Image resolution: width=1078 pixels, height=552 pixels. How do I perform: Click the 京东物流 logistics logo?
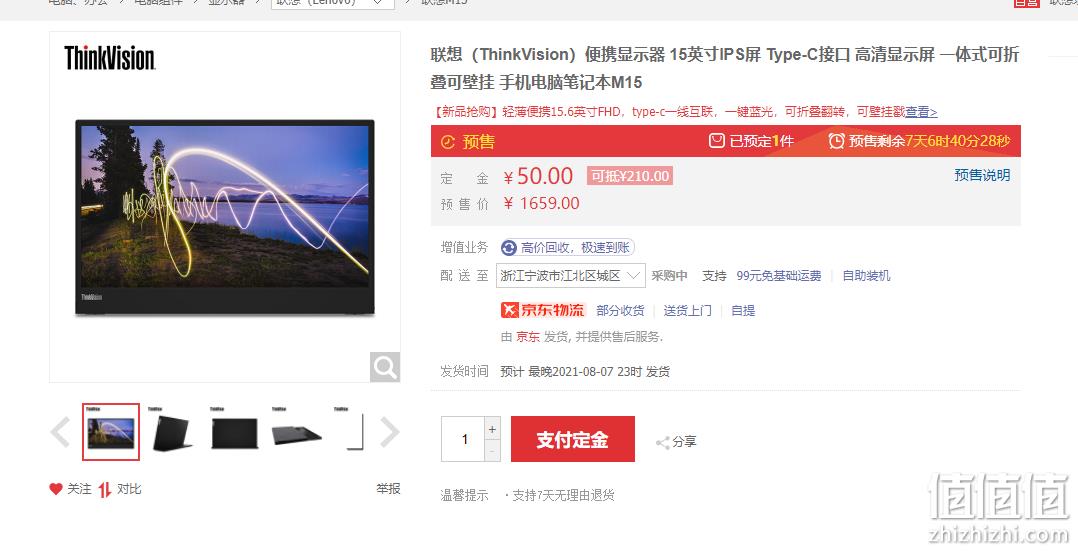[x=542, y=310]
